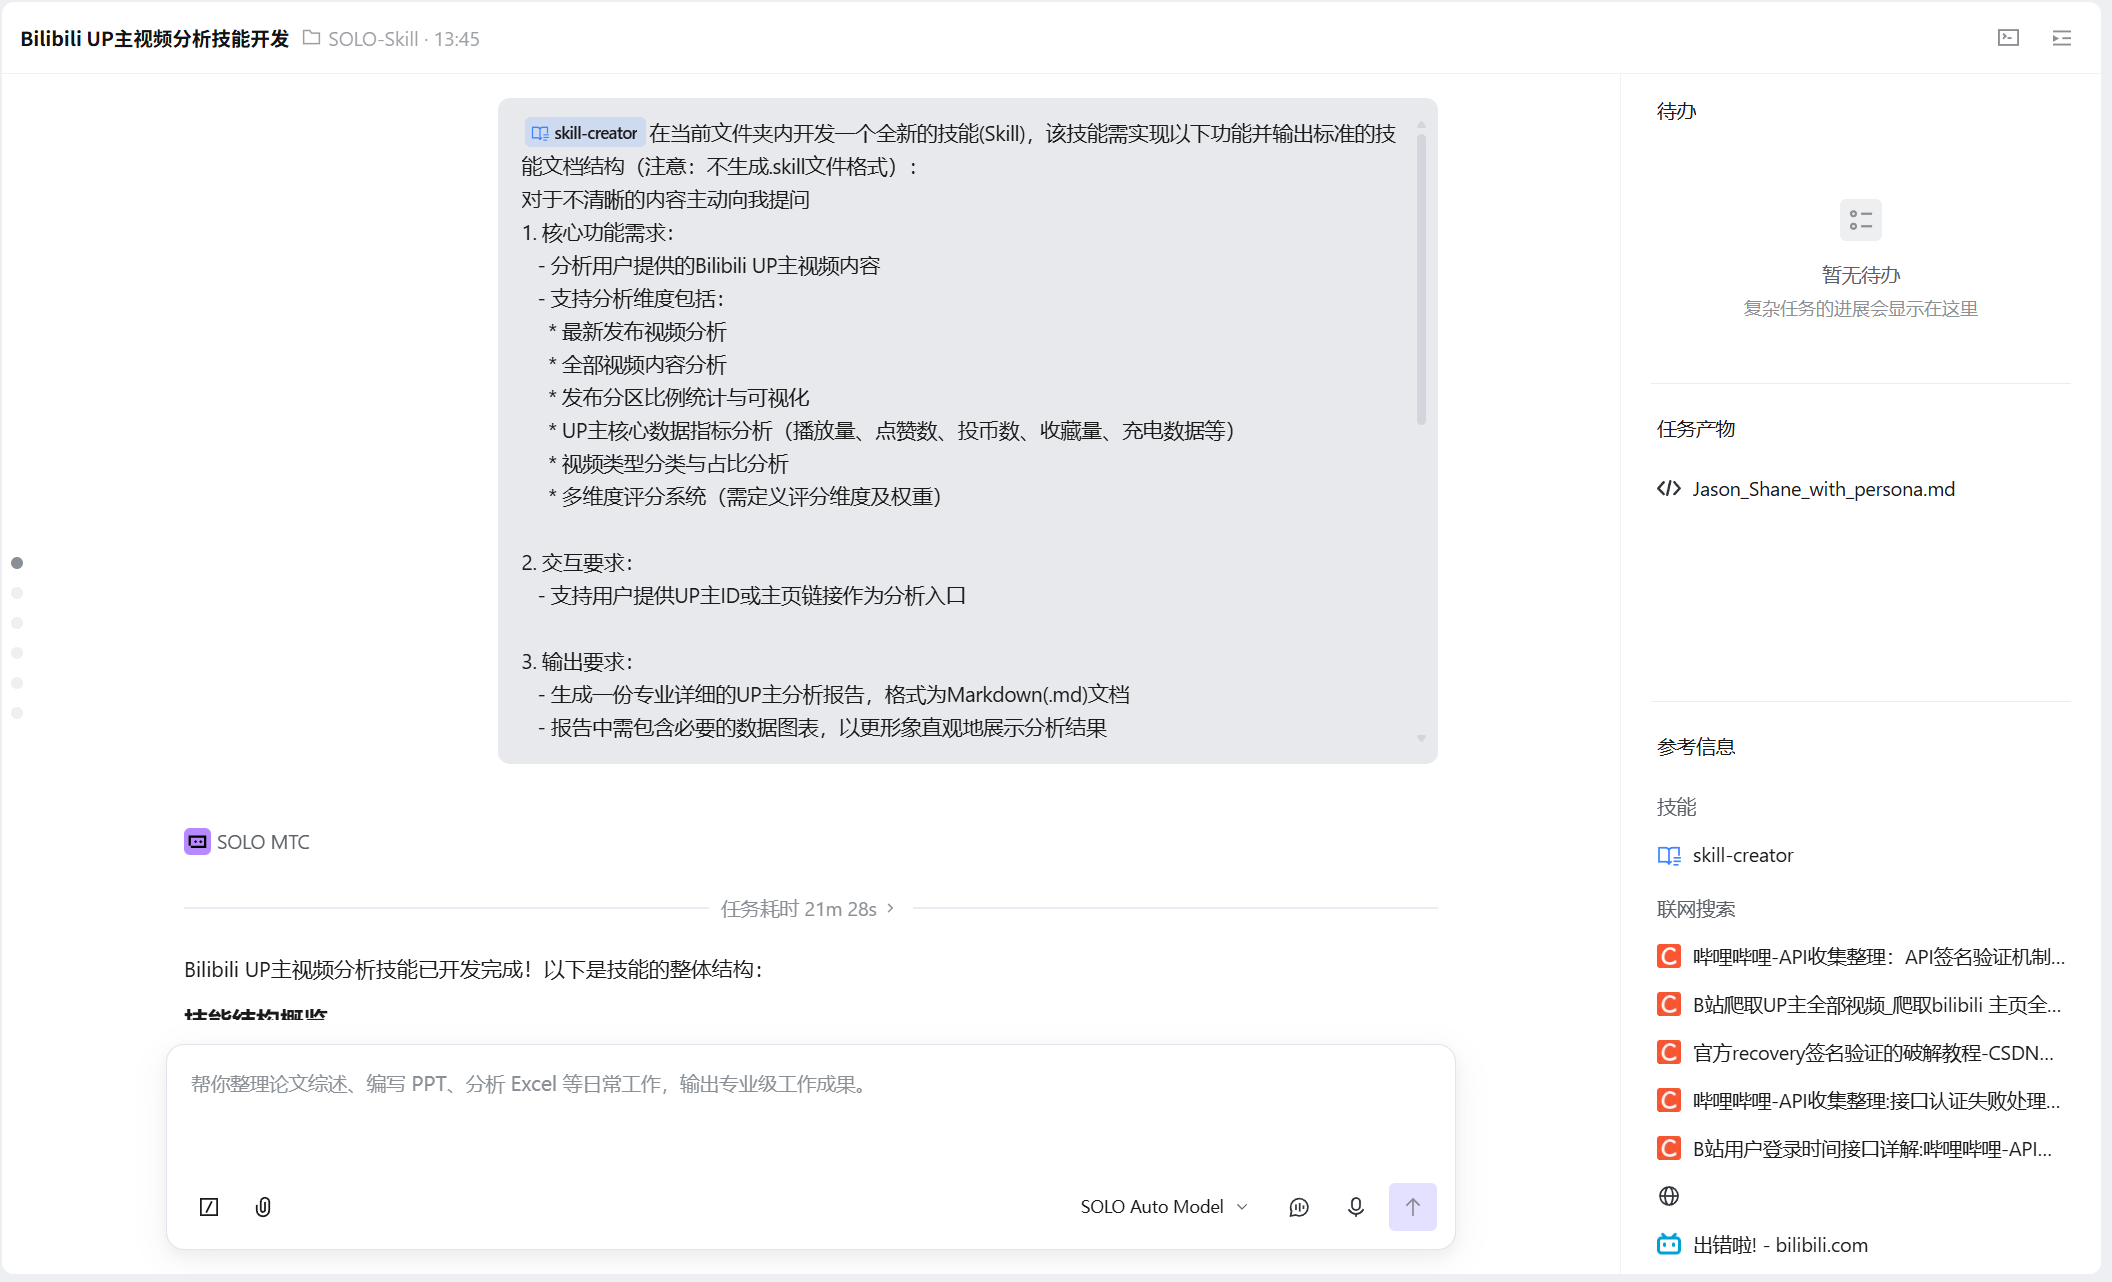Click the chat bubble icon beside model selector
This screenshot has height=1282, width=2112.
point(1299,1207)
